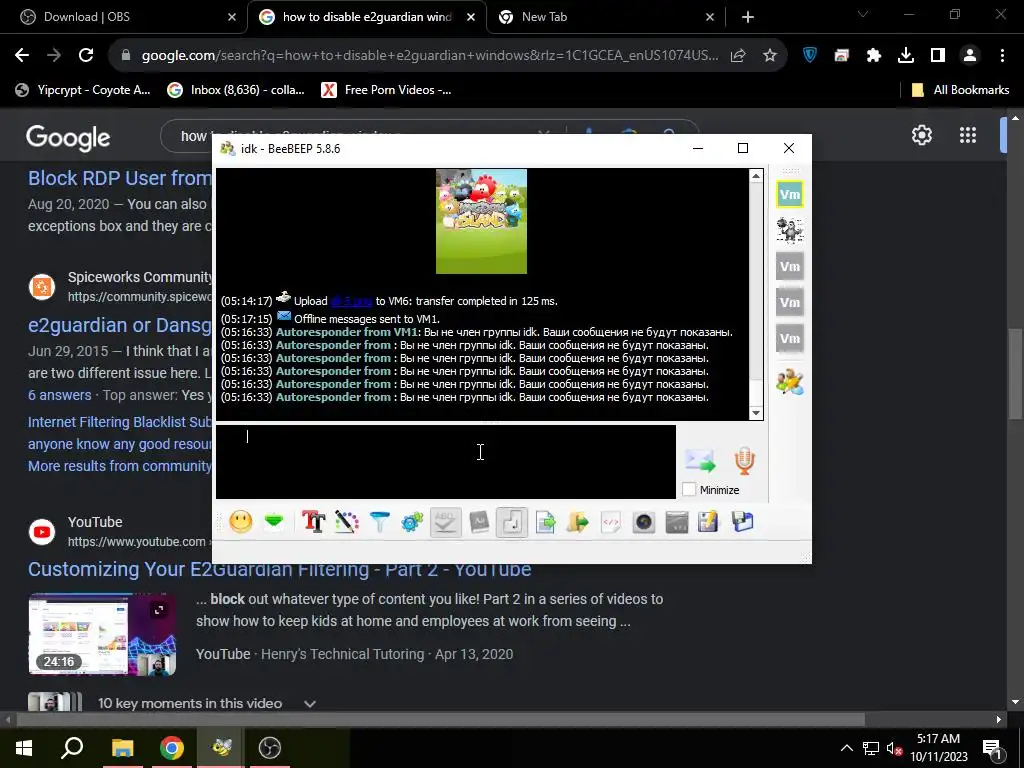
Task: Click the blue funnel filter icon
Action: tap(379, 522)
